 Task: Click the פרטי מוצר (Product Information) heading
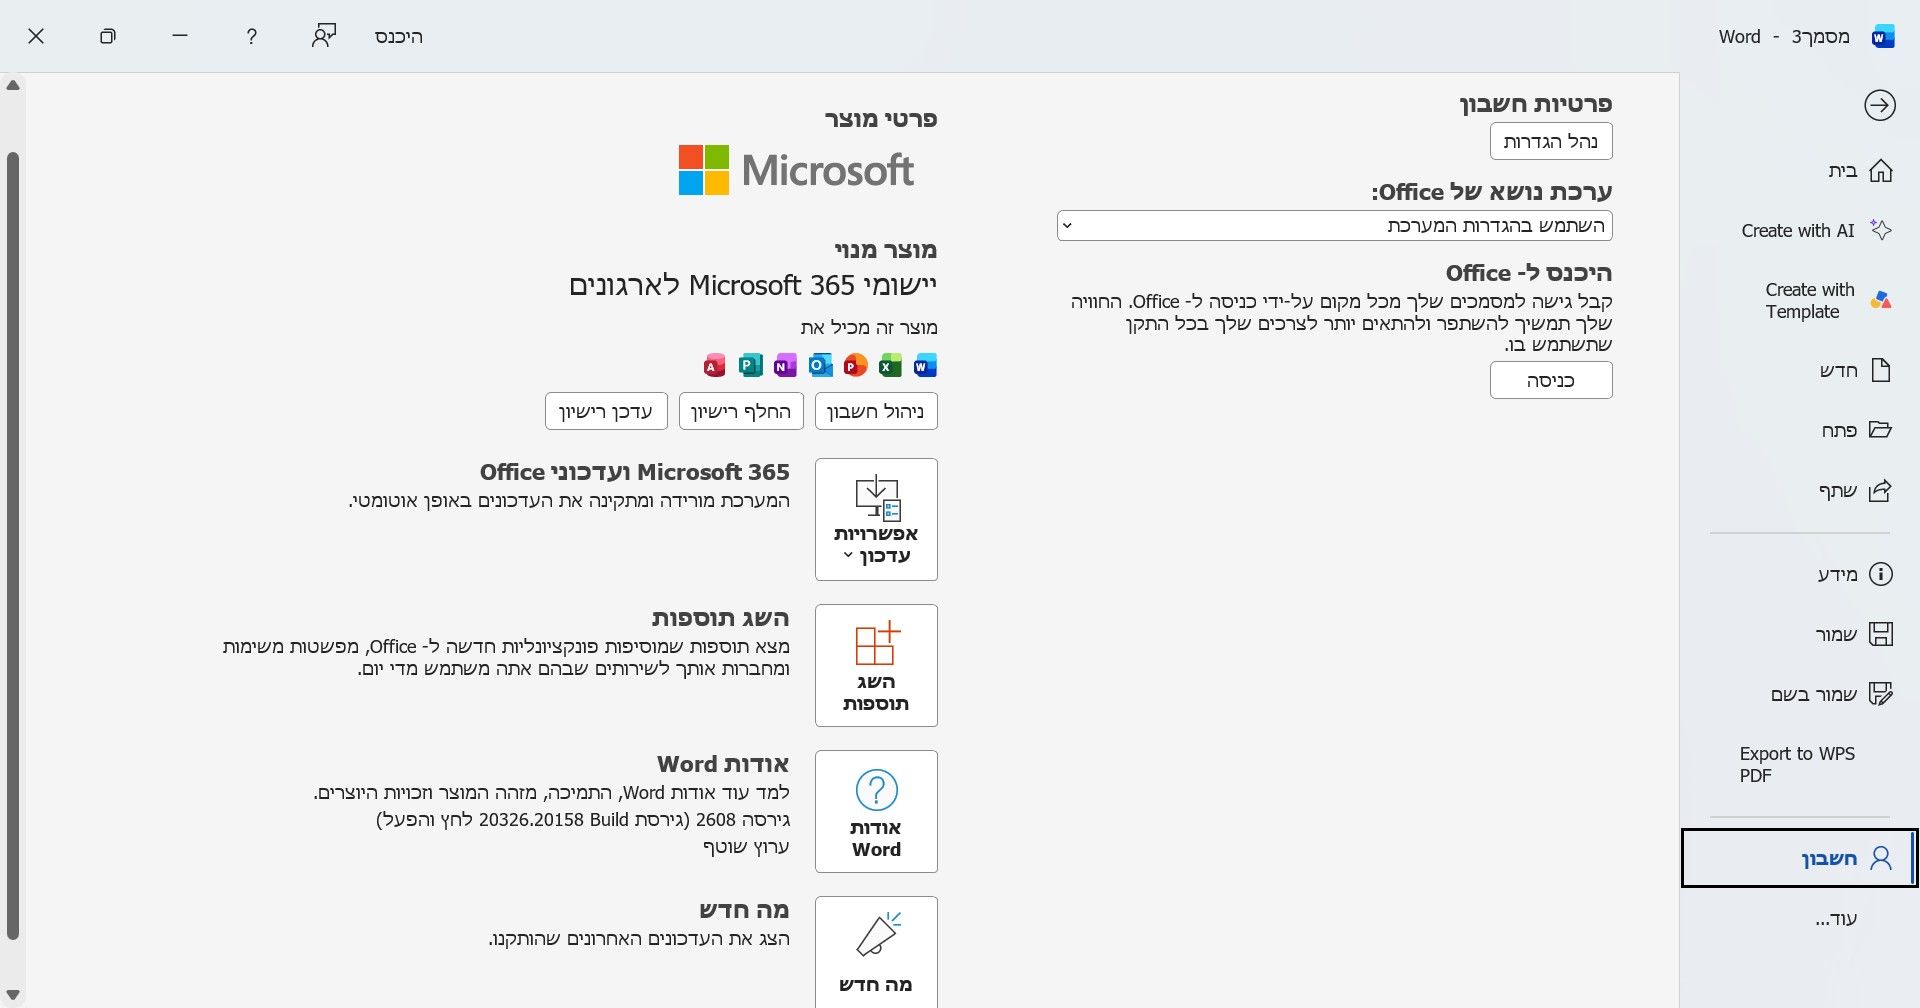(881, 119)
